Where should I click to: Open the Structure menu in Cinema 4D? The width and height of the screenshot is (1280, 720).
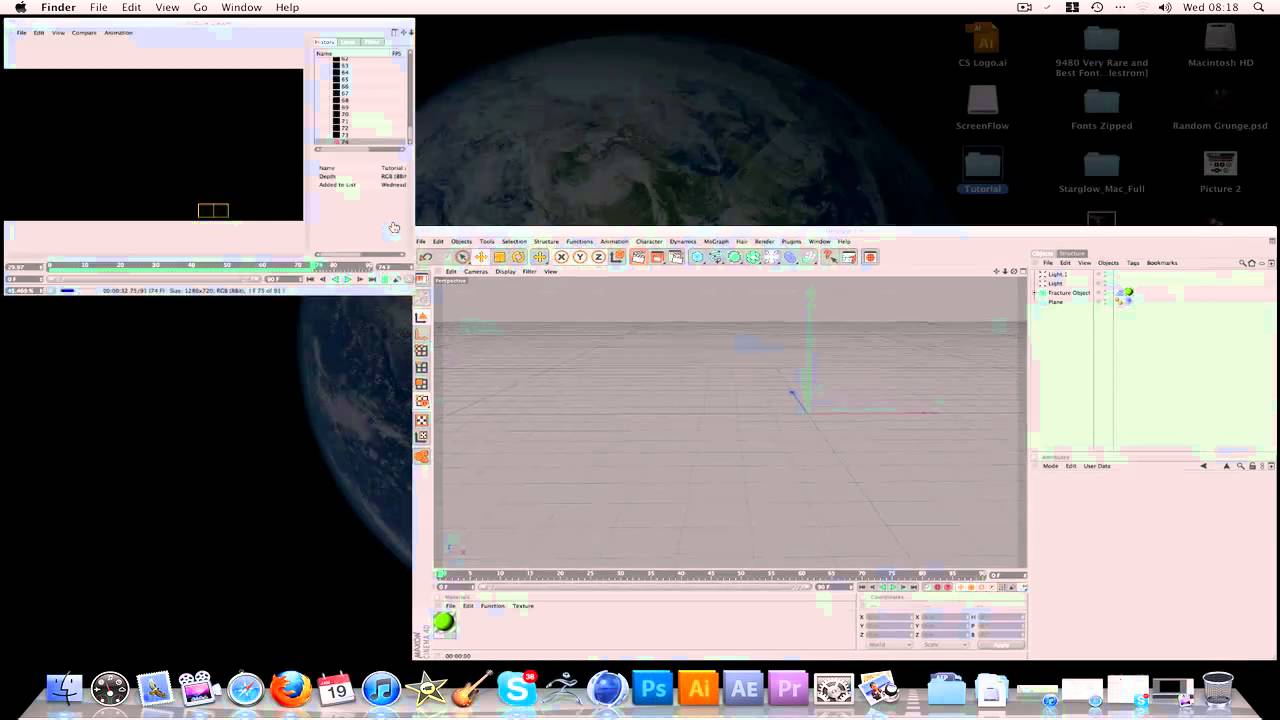[546, 241]
